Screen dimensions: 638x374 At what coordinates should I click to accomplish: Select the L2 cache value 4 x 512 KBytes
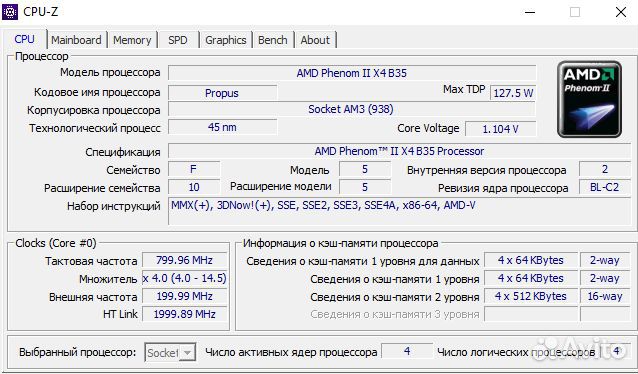(531, 296)
